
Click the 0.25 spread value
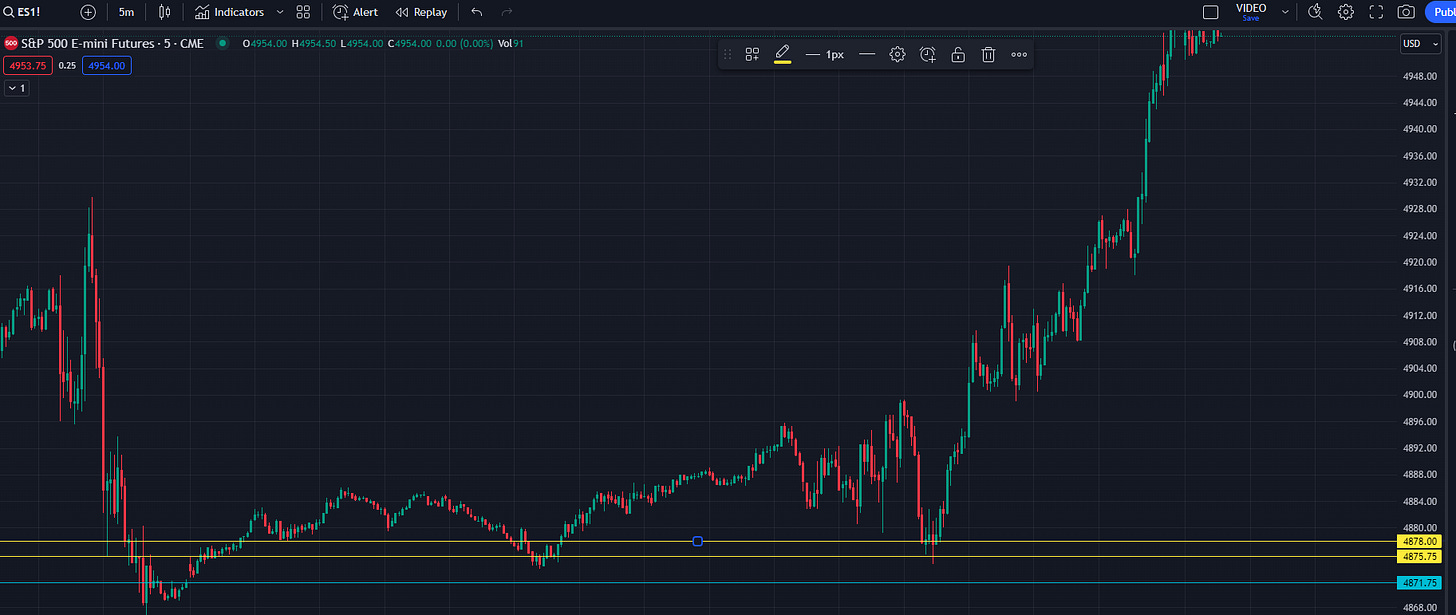point(67,65)
